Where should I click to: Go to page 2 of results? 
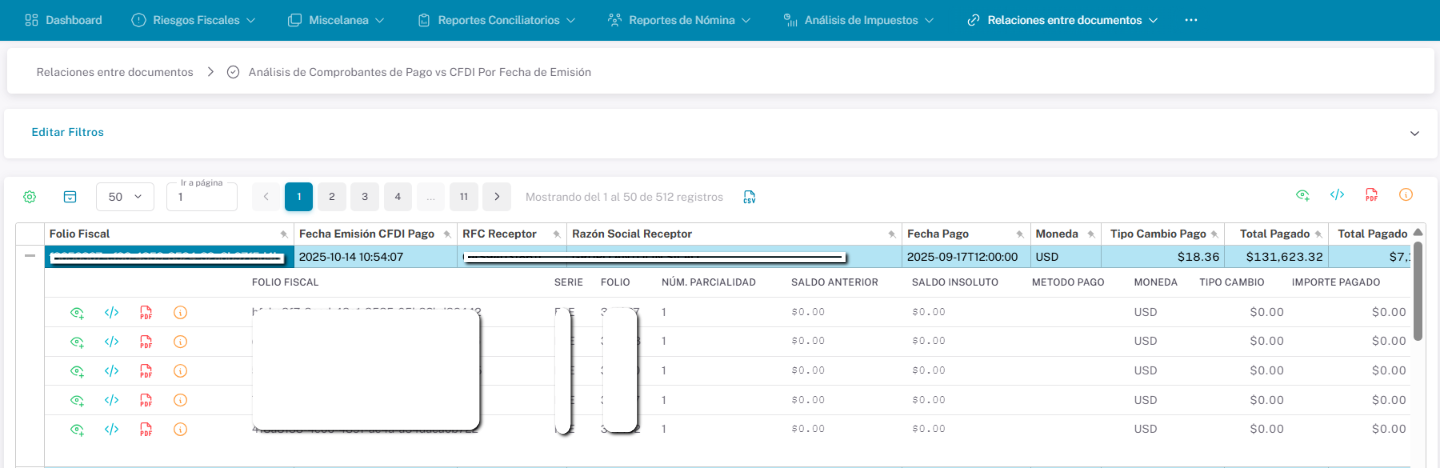coord(331,197)
